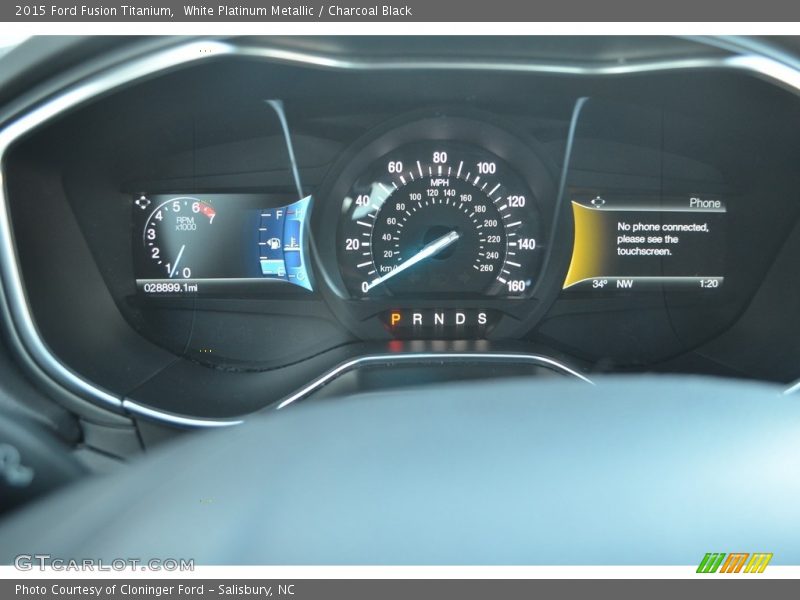Click the R gear indicator
Viewport: 800px width, 600px height.
(x=417, y=319)
